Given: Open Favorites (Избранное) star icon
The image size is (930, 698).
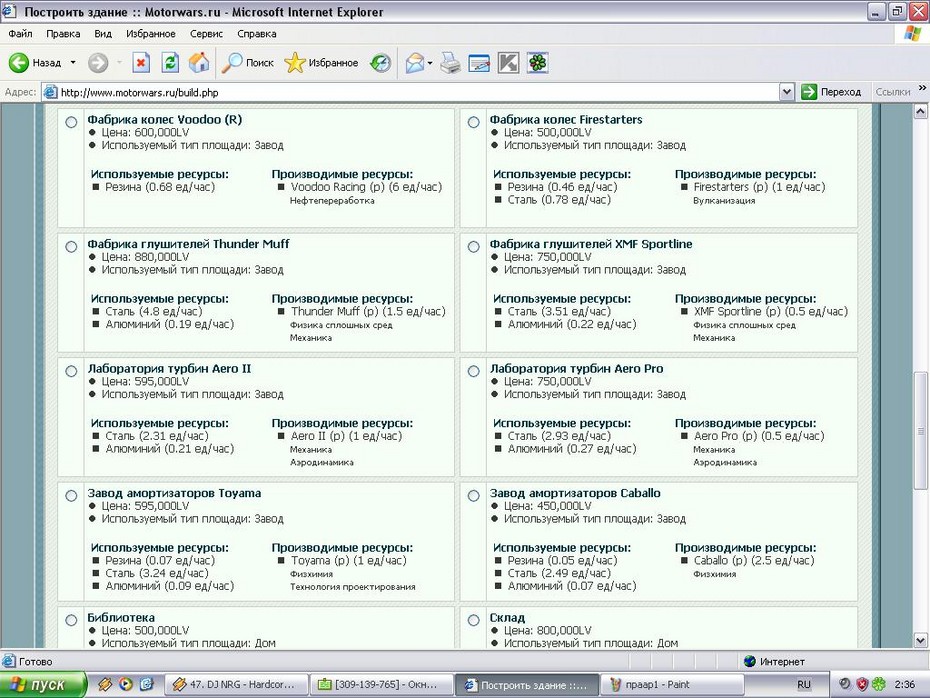Looking at the screenshot, I should coord(295,62).
